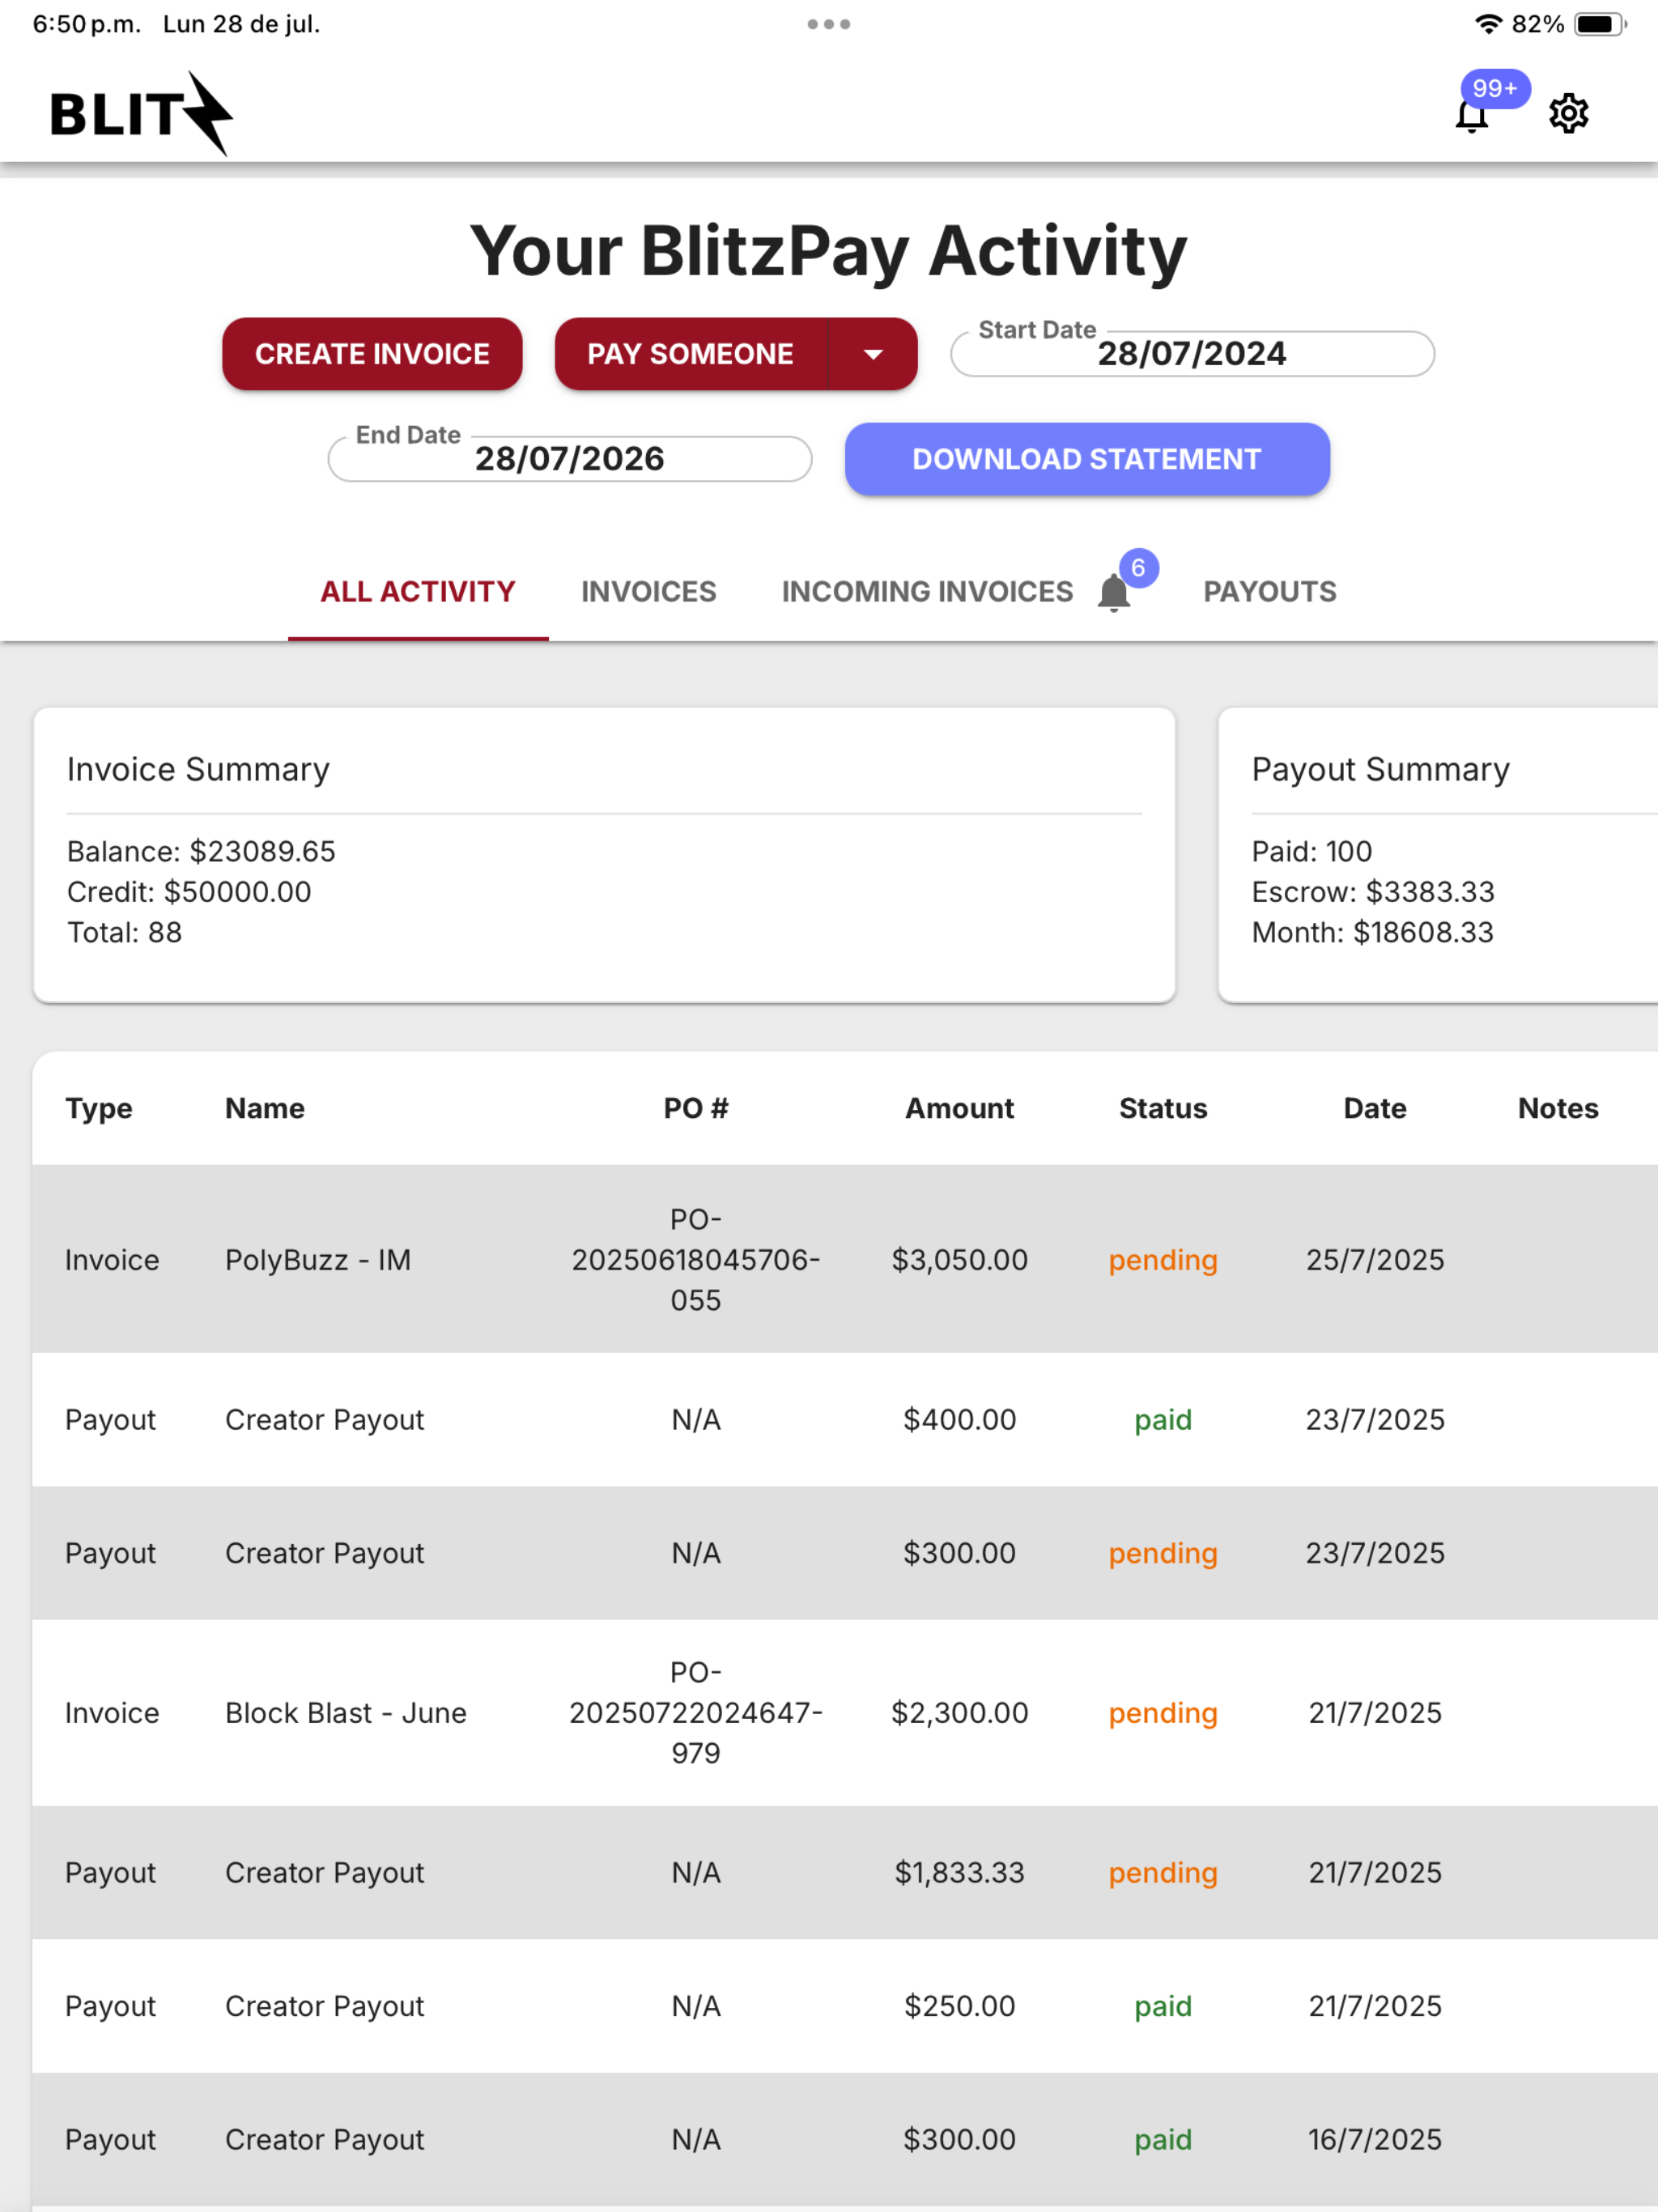
Task: Click the Payout Summary card title
Action: (1381, 769)
